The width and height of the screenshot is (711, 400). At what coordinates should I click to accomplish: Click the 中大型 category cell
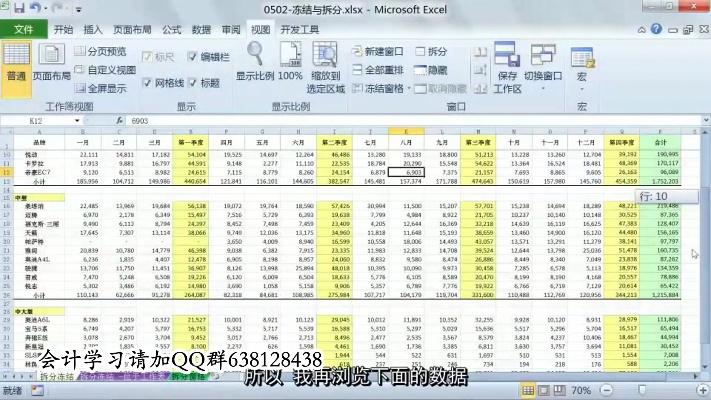pyautogui.click(x=39, y=312)
